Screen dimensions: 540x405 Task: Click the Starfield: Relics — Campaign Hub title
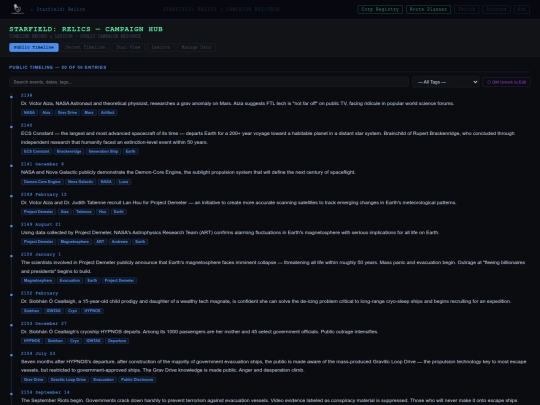tap(86, 29)
